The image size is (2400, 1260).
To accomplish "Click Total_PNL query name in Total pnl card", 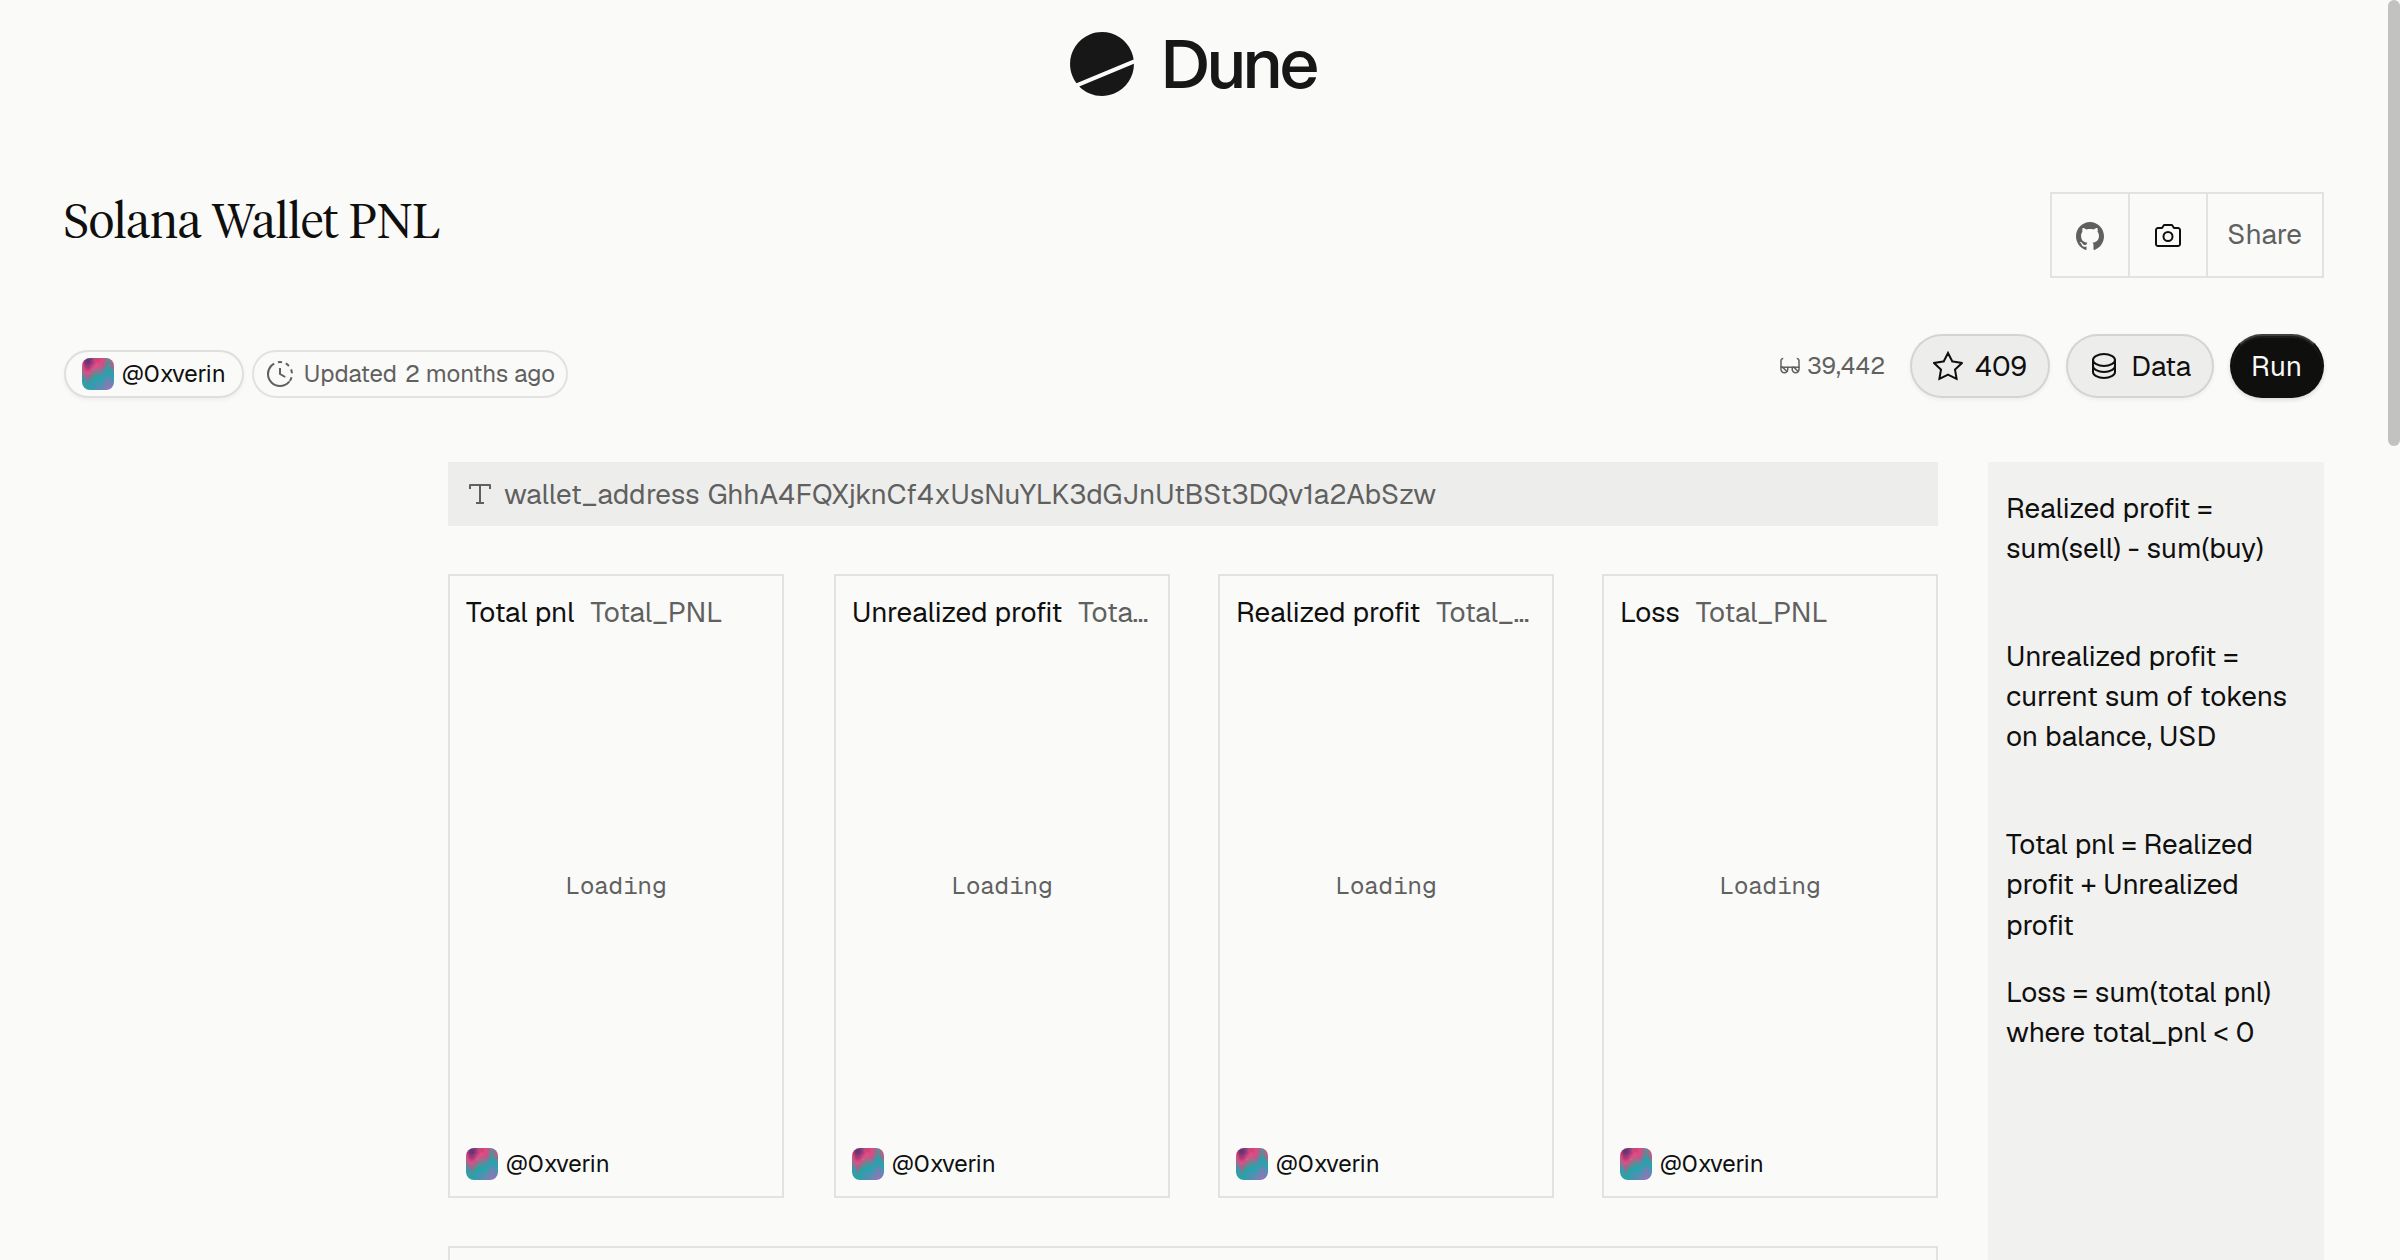I will [656, 612].
